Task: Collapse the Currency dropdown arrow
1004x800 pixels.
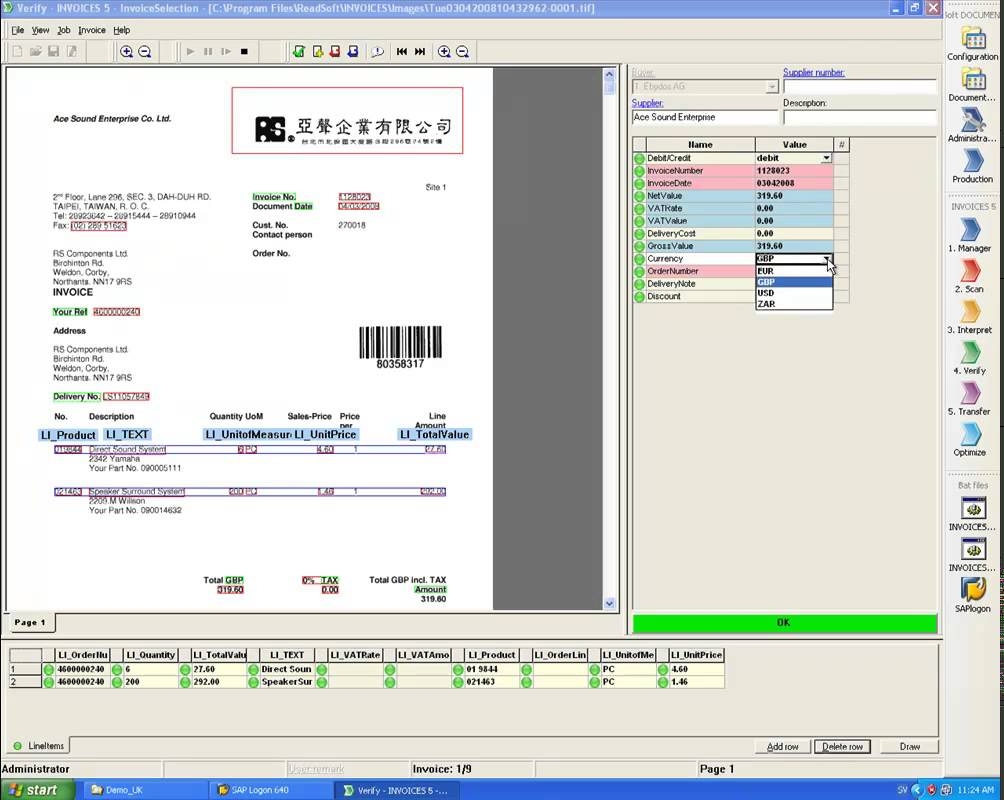Action: click(x=827, y=259)
